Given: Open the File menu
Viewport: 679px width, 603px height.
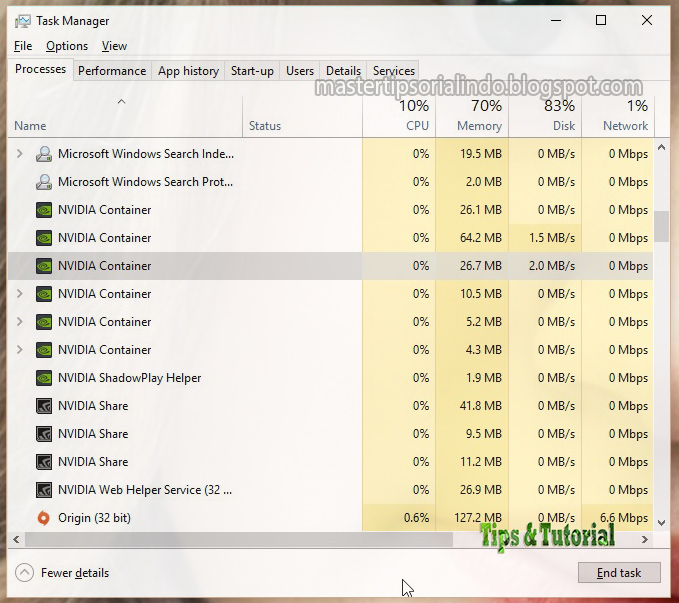Looking at the screenshot, I should (23, 46).
